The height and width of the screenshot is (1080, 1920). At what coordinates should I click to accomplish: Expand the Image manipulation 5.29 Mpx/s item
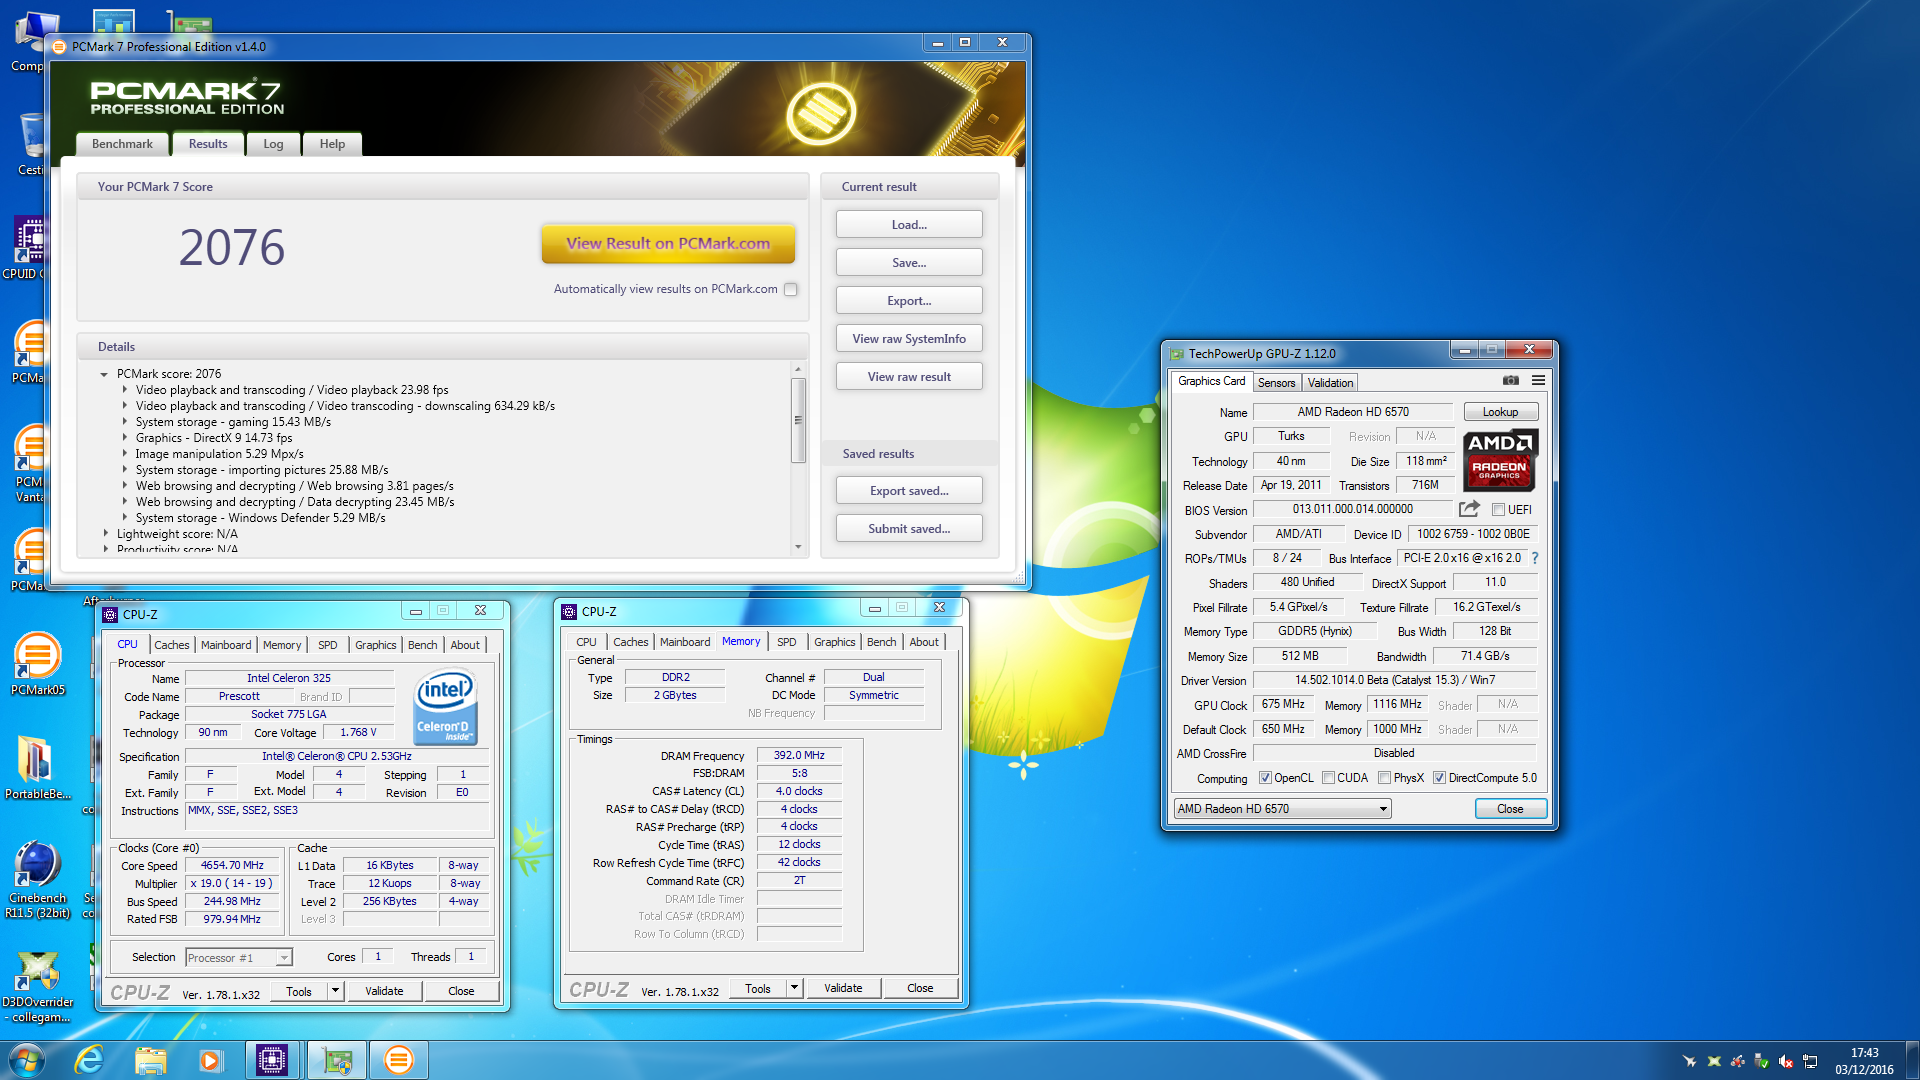click(125, 454)
